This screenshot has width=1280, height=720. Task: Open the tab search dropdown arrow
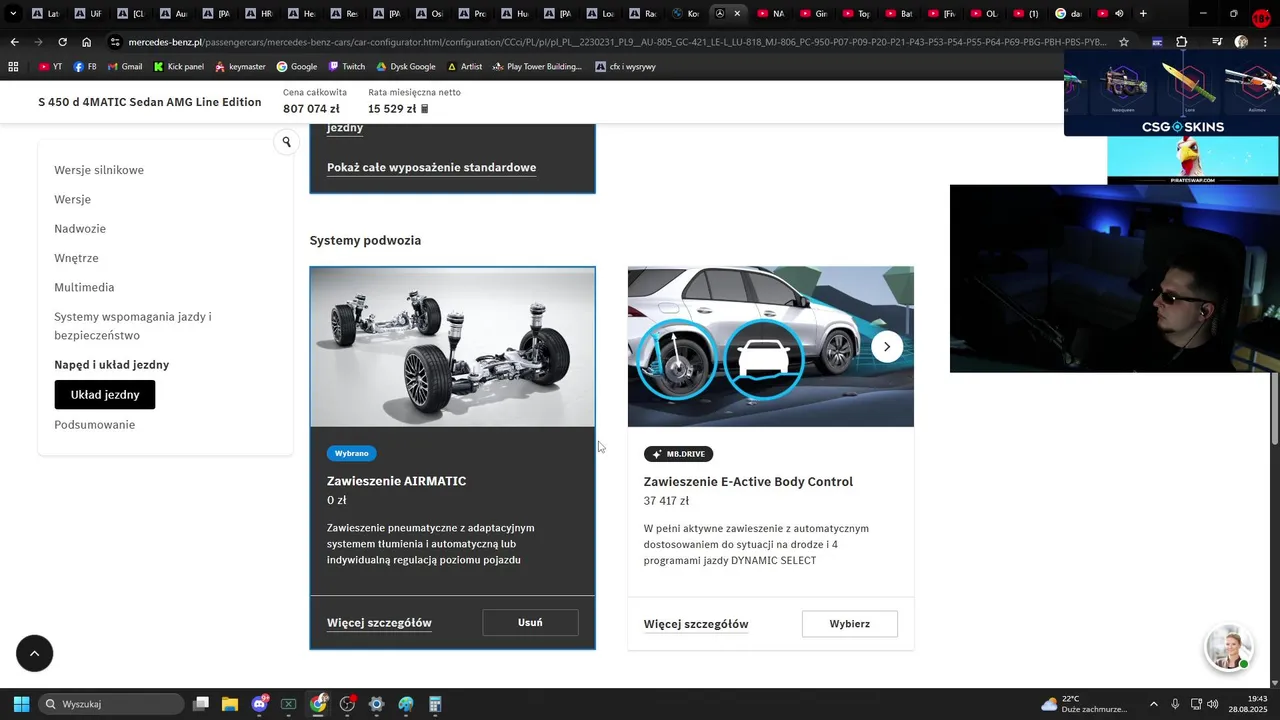click(12, 14)
